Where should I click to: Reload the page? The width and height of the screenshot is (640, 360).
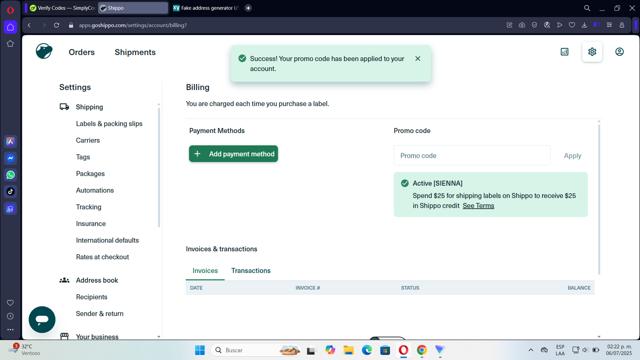56,25
